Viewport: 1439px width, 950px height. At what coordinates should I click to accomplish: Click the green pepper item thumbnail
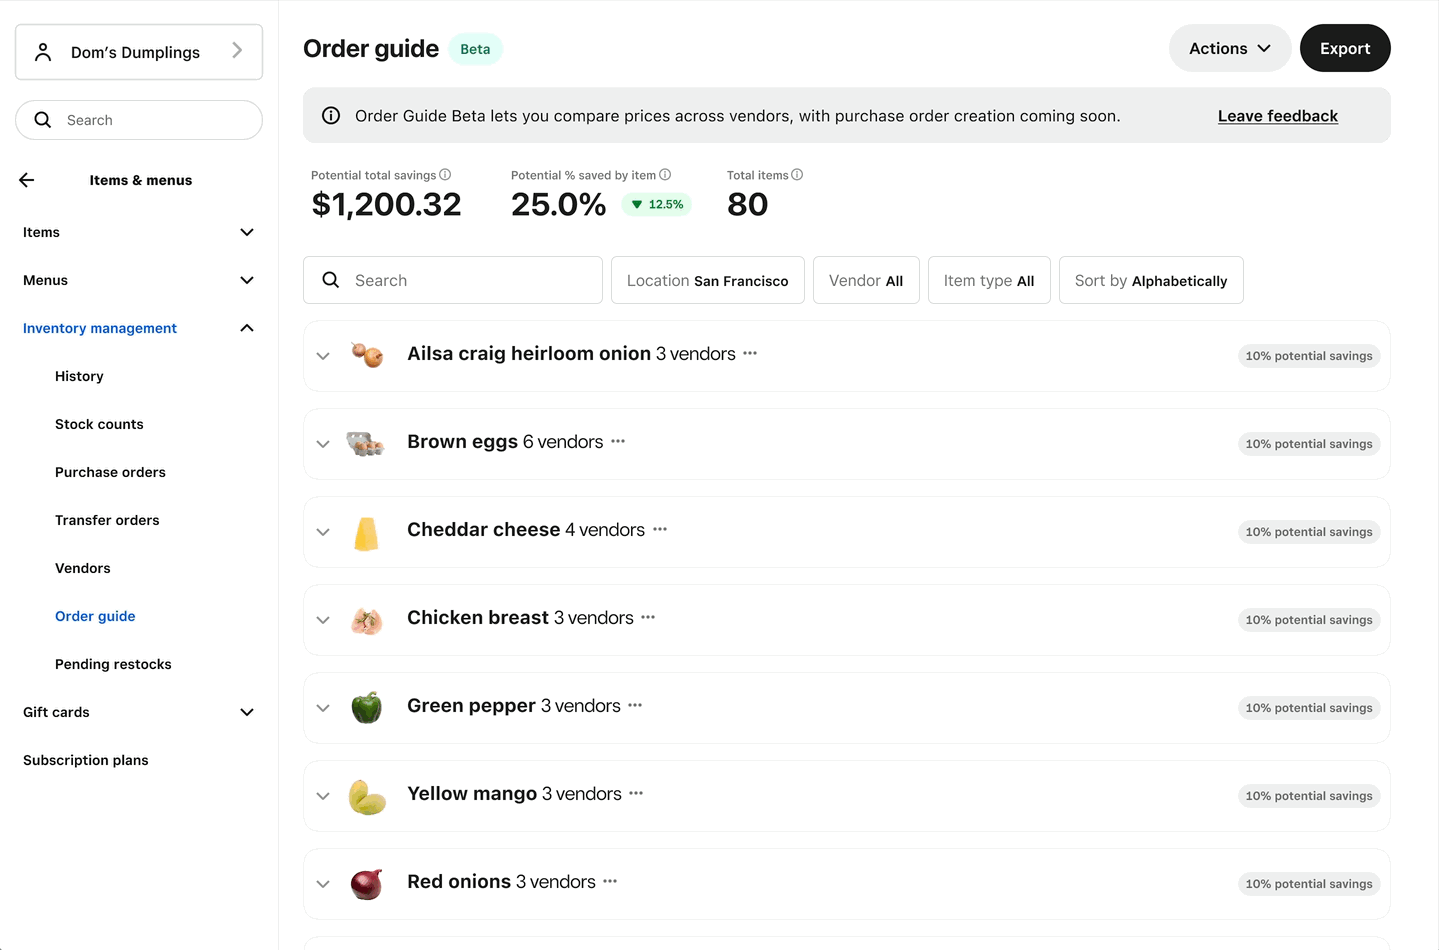click(x=367, y=707)
